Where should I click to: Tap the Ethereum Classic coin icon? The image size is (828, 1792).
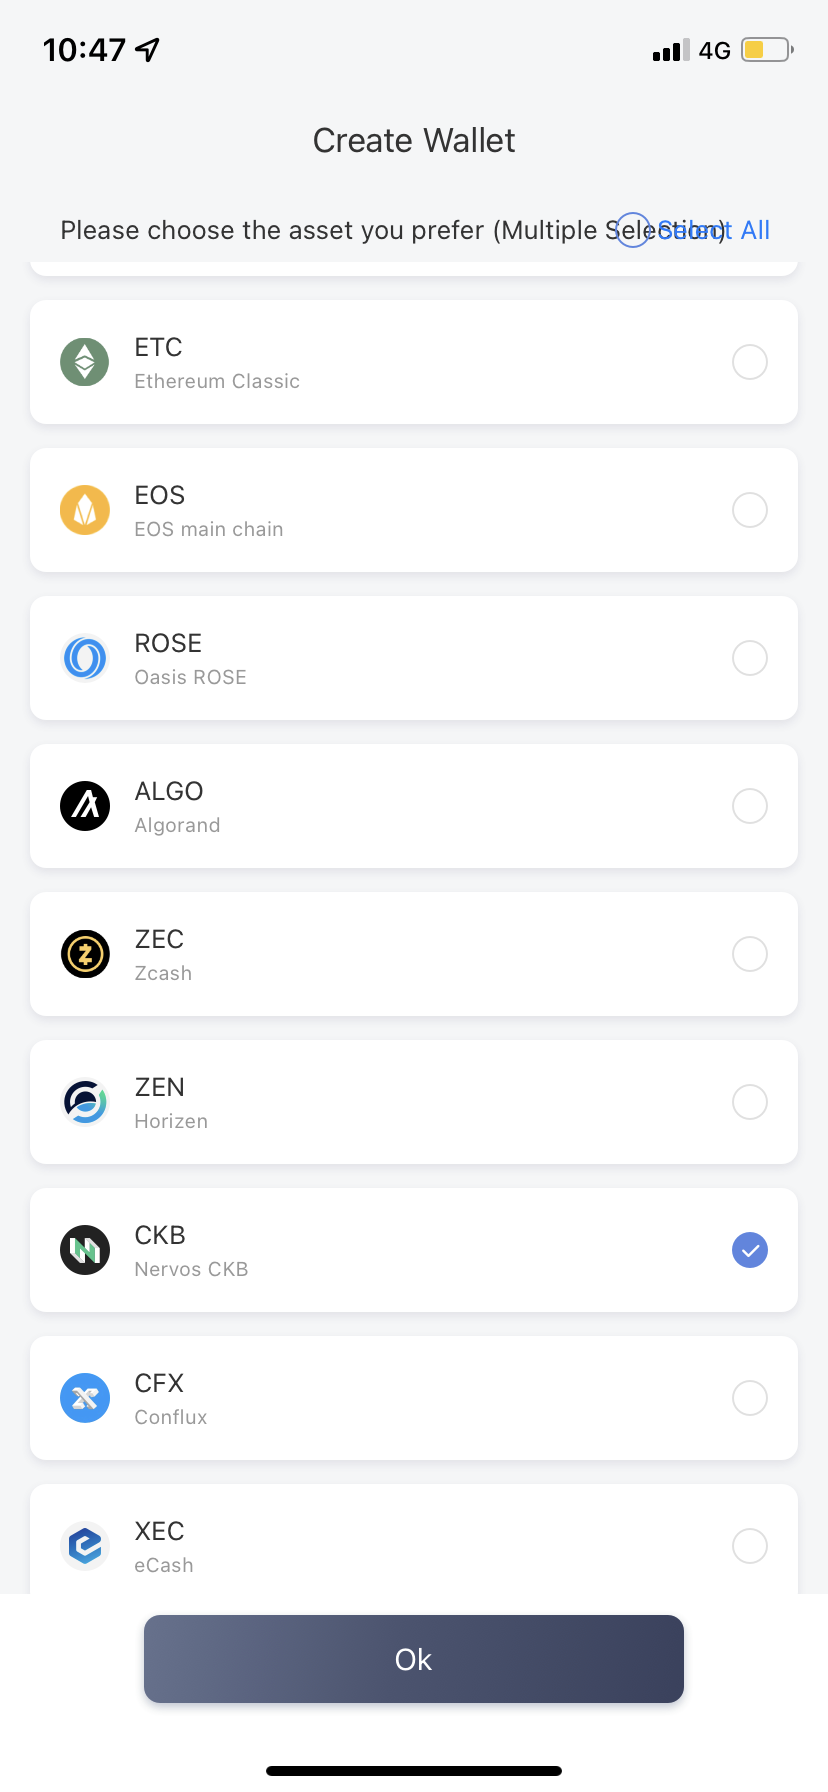point(85,362)
